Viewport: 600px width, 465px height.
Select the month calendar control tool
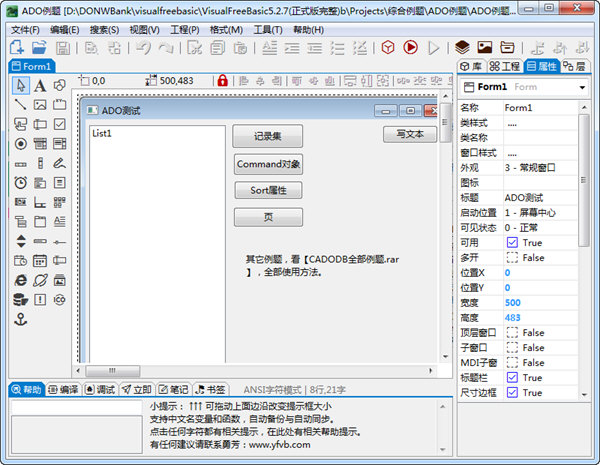[x=40, y=261]
